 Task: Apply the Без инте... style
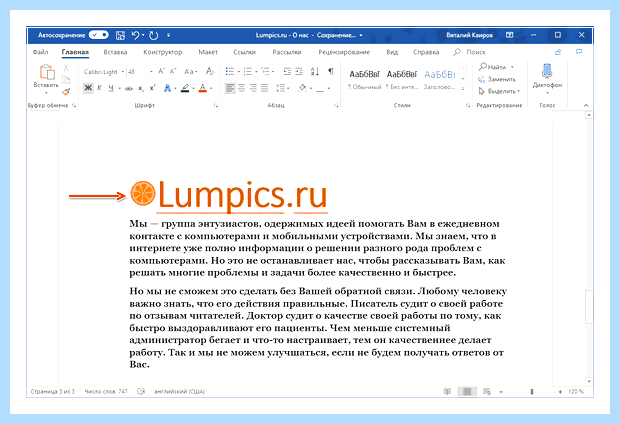pos(402,79)
